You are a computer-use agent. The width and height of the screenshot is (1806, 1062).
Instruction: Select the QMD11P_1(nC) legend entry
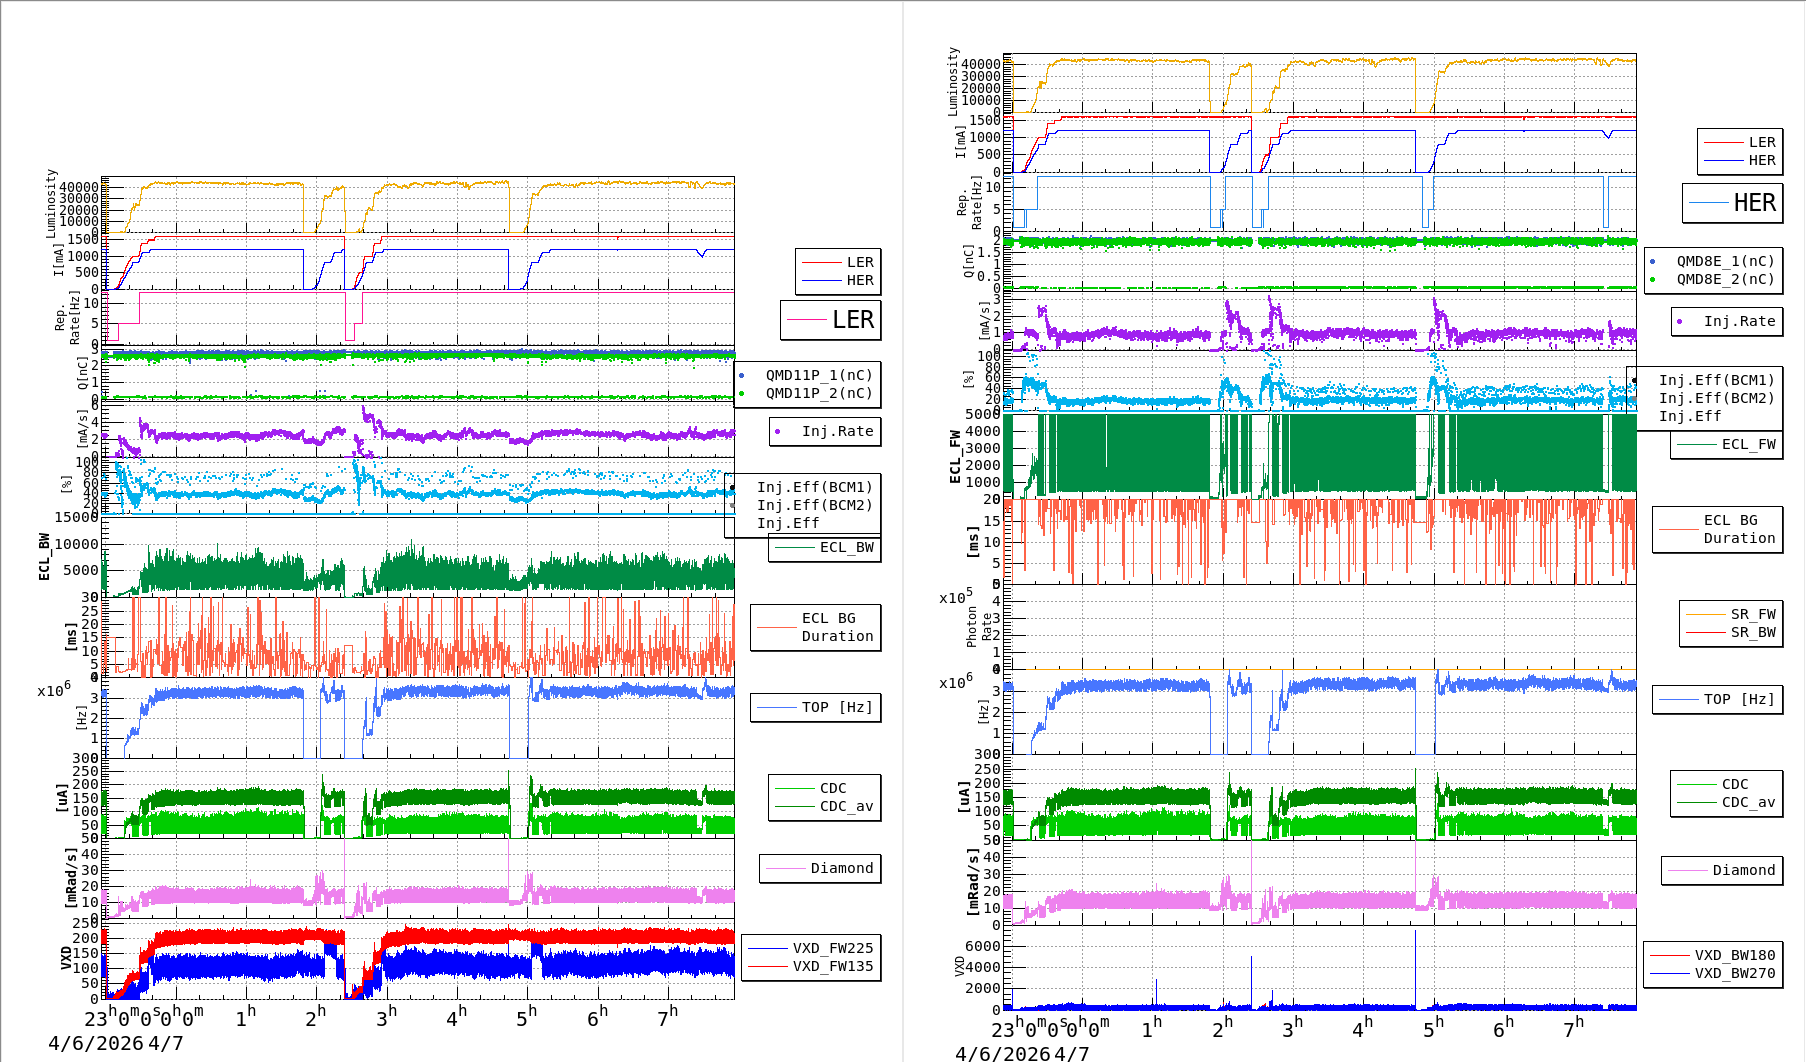(818, 375)
